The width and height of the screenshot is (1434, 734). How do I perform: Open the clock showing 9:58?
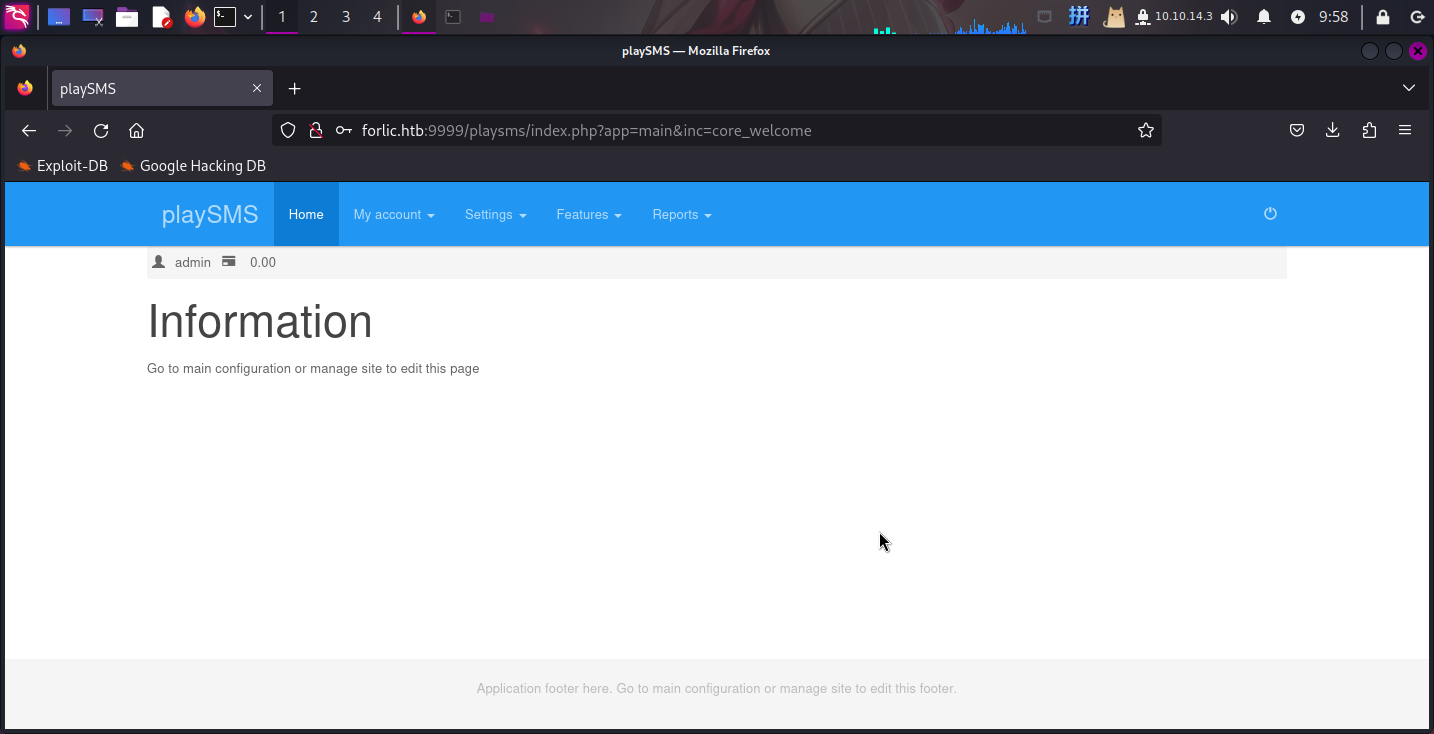(1334, 17)
